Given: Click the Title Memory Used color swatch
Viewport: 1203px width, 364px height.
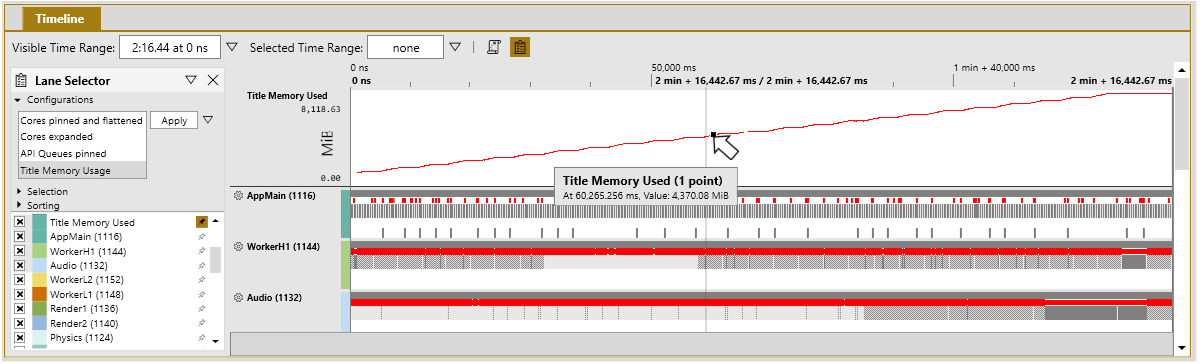Looking at the screenshot, I should (x=39, y=222).
